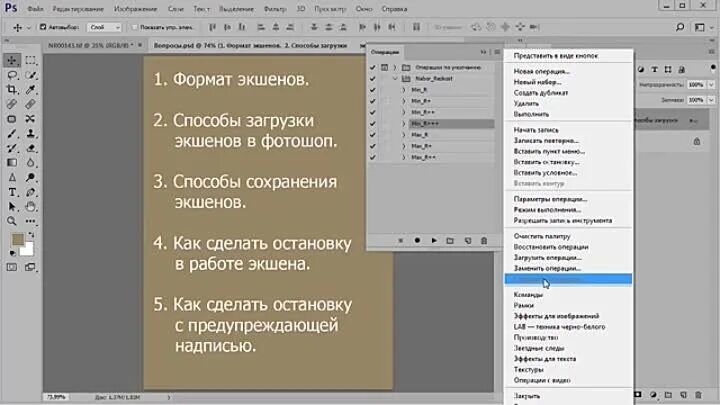
Task: Select the Lasso tool
Action: coord(12,75)
